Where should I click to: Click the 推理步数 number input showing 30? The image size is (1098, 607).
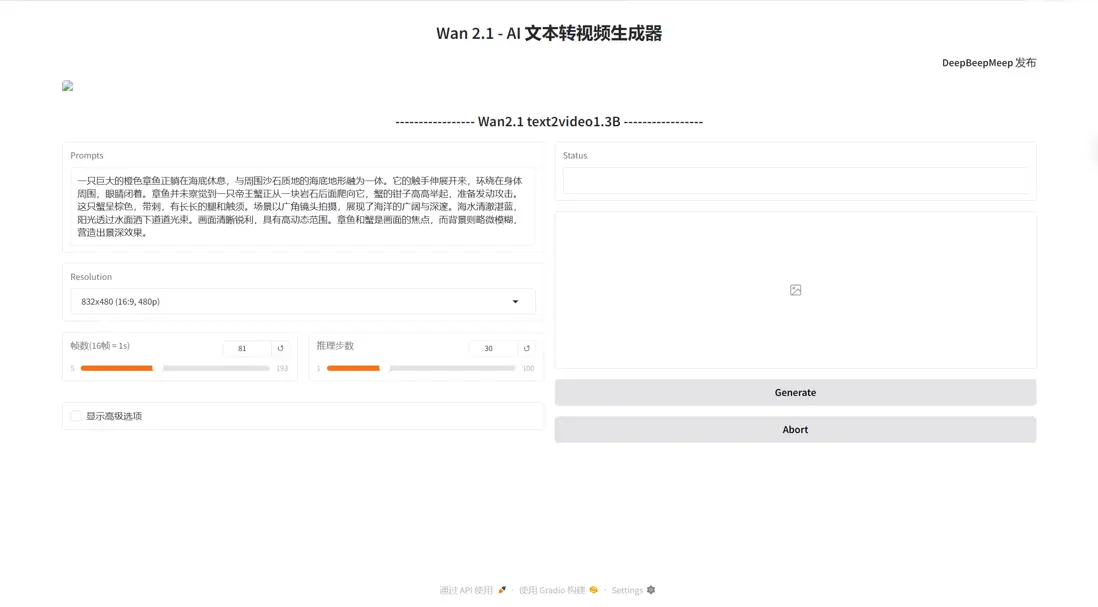[x=493, y=348]
